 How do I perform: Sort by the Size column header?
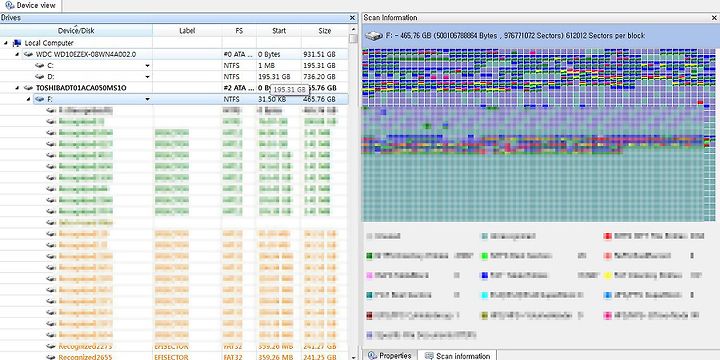[325, 31]
